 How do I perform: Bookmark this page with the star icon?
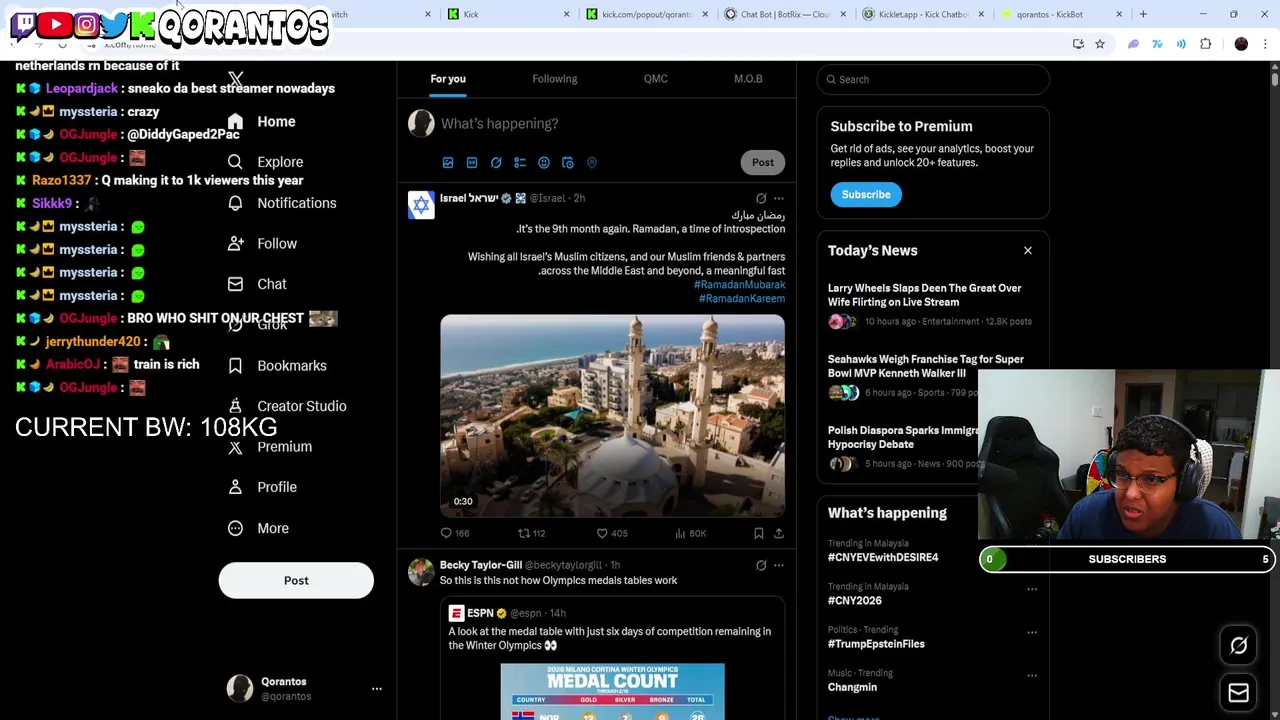pyautogui.click(x=1100, y=44)
